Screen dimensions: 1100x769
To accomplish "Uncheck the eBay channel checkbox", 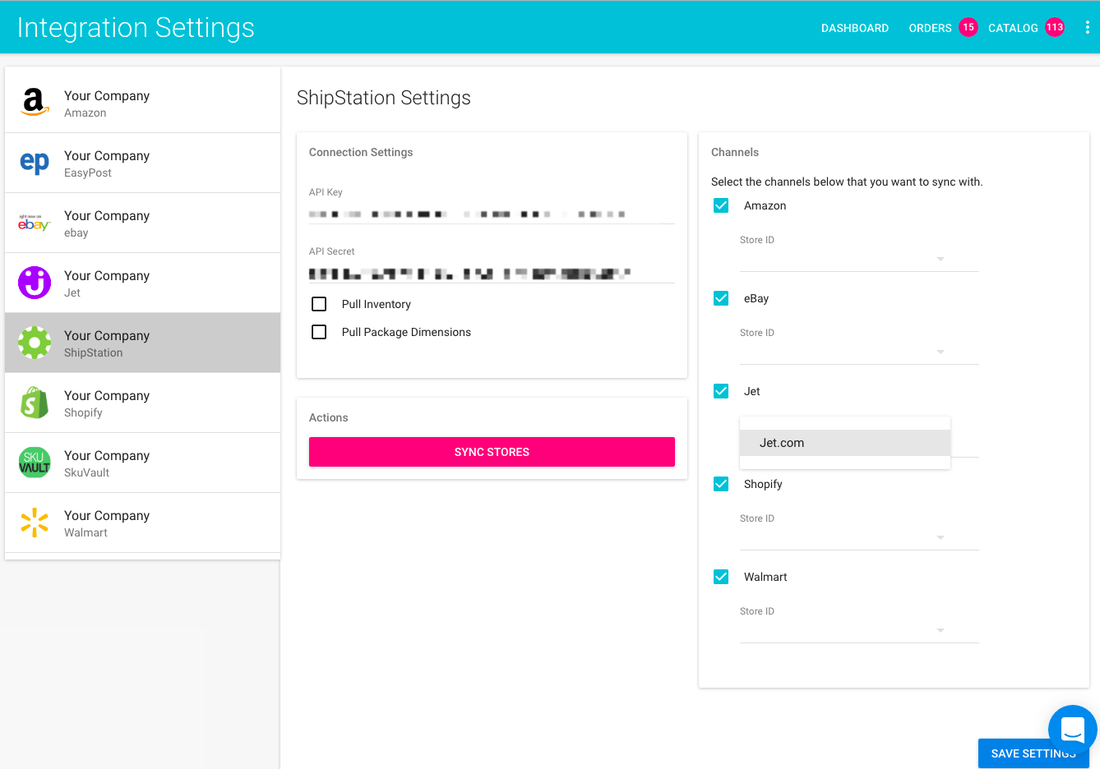I will (x=721, y=298).
